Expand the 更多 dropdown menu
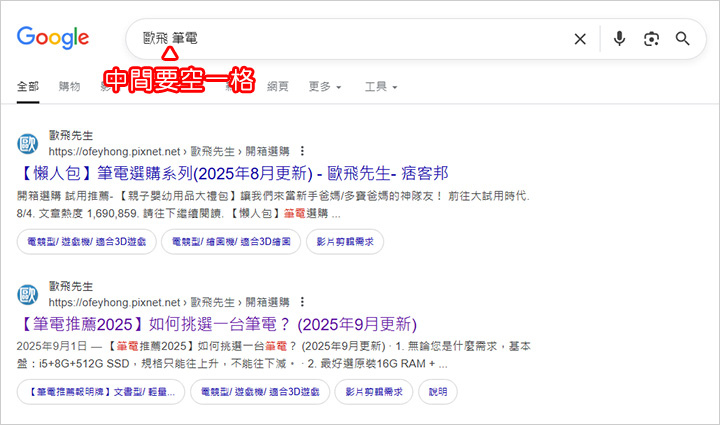The width and height of the screenshot is (720, 425). (x=325, y=86)
